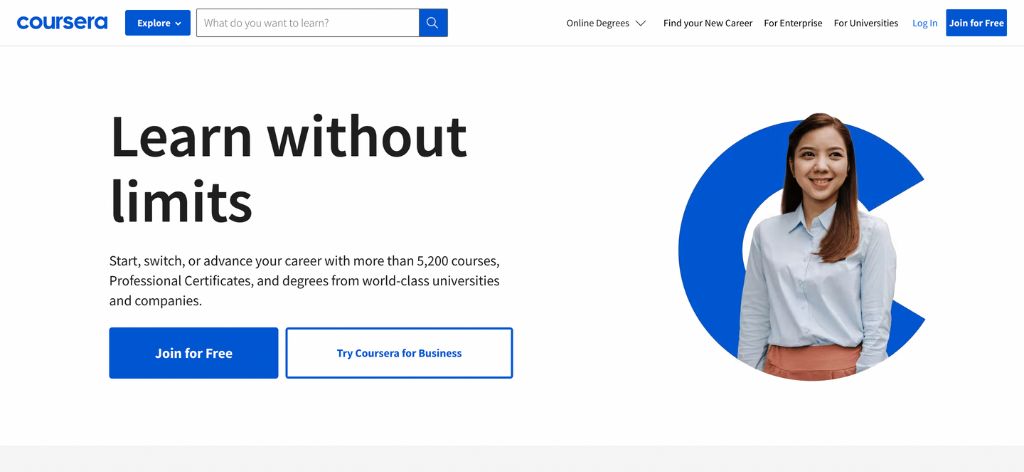1024x472 pixels.
Task: Click the gray band at the page bottom
Action: coord(512,459)
